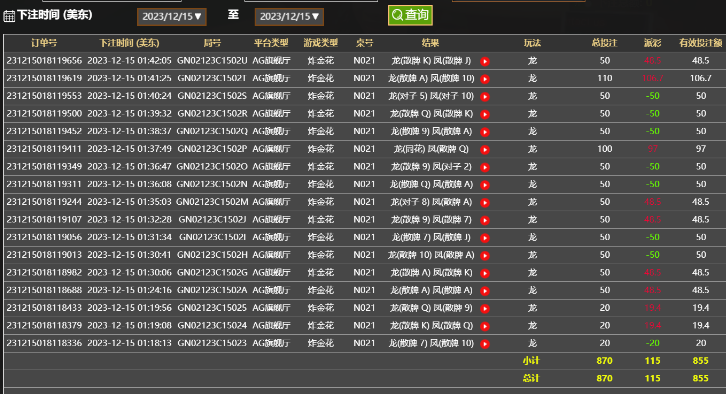Viewport: 726px width, 394px height.
Task: Click table number N021 in 01:18:13 row
Action: point(364,343)
